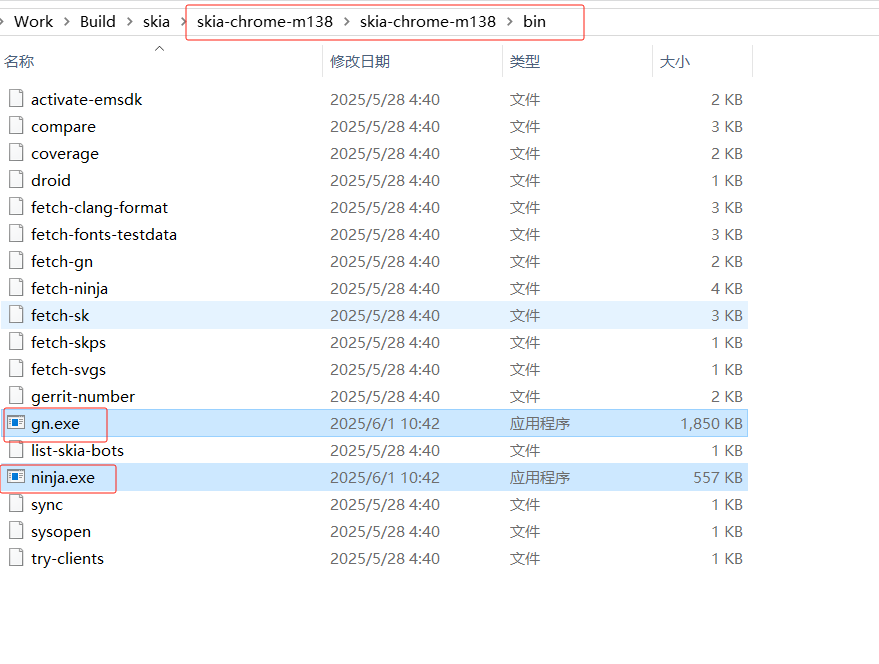Select the fetch-svgs file name
The width and height of the screenshot is (879, 664).
pyautogui.click(x=68, y=370)
